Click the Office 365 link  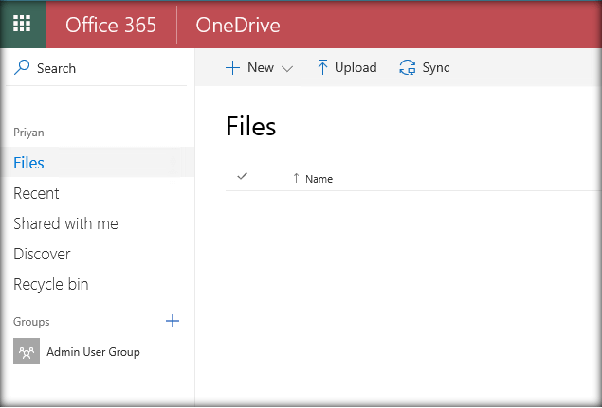click(111, 25)
